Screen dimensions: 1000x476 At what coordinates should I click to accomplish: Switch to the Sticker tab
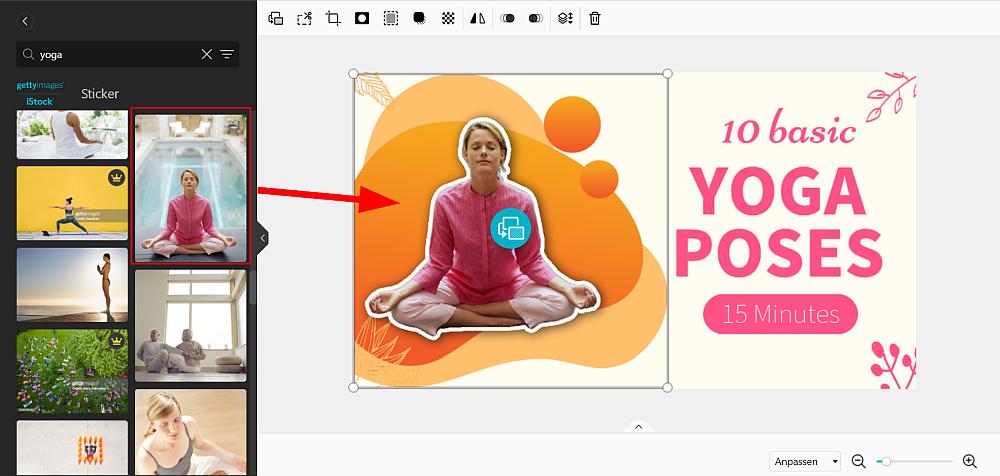(99, 94)
